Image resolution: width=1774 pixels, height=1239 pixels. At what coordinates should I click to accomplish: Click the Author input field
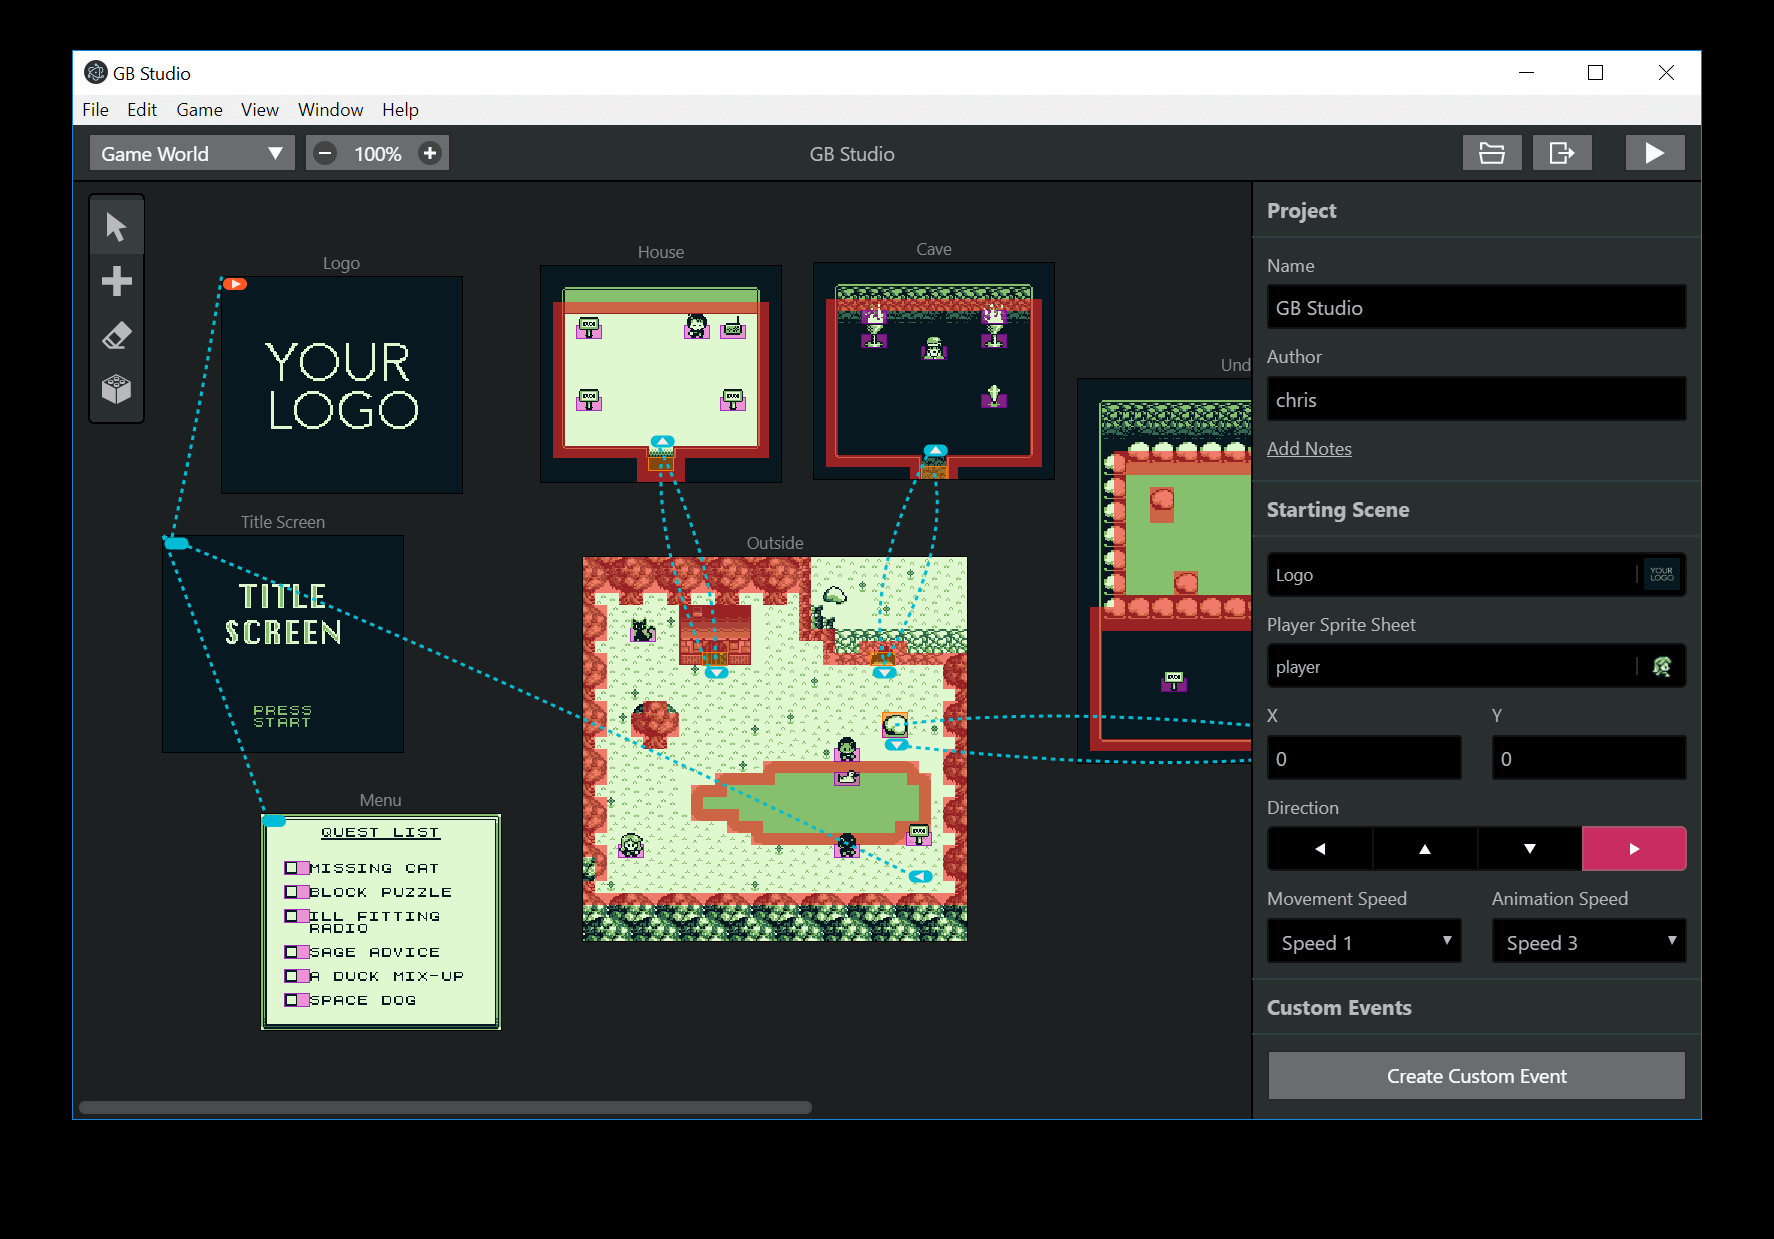(x=1476, y=399)
